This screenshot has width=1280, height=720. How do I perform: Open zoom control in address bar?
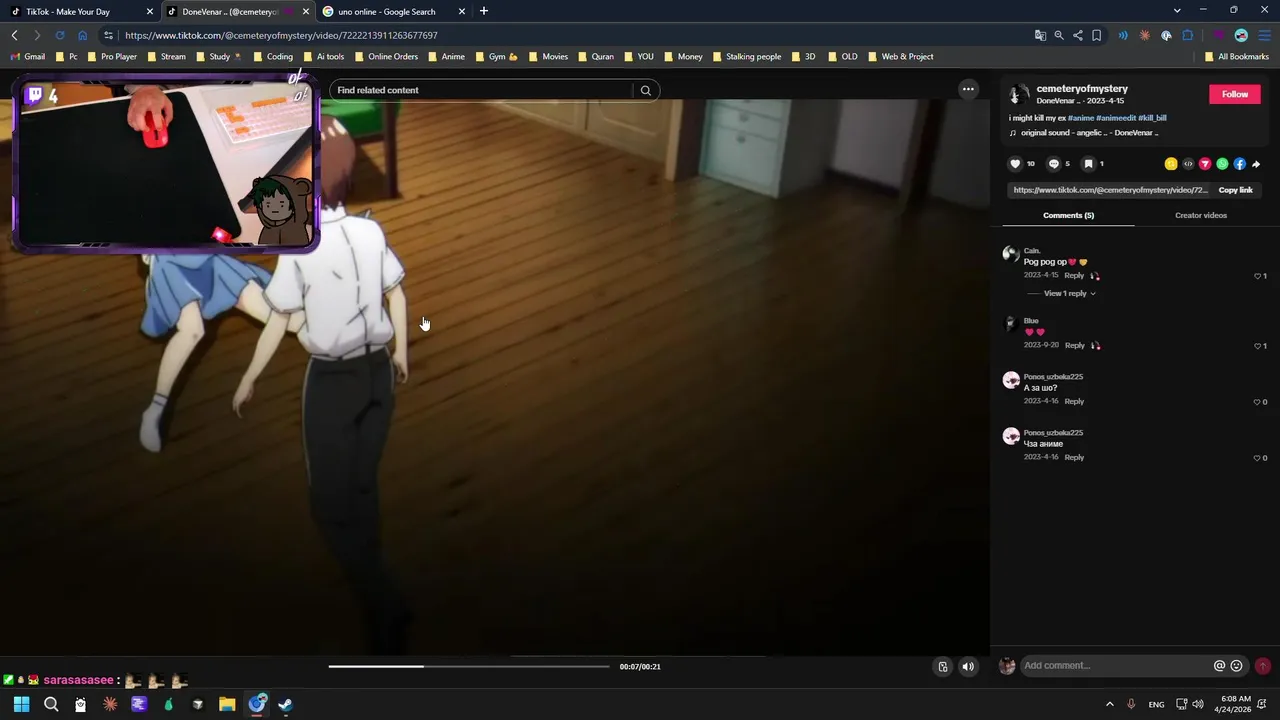(x=1059, y=35)
